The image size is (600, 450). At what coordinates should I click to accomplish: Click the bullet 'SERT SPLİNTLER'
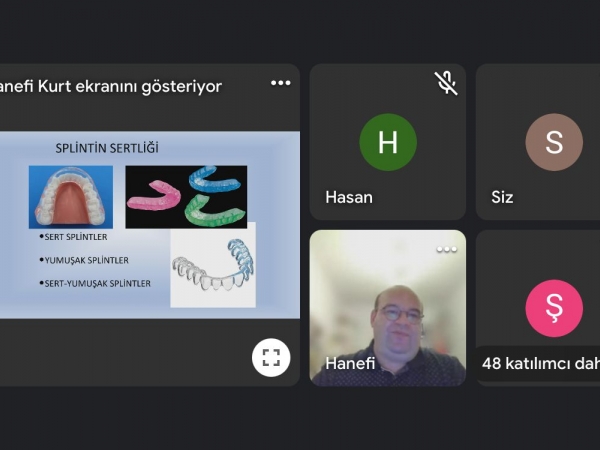pos(73,237)
